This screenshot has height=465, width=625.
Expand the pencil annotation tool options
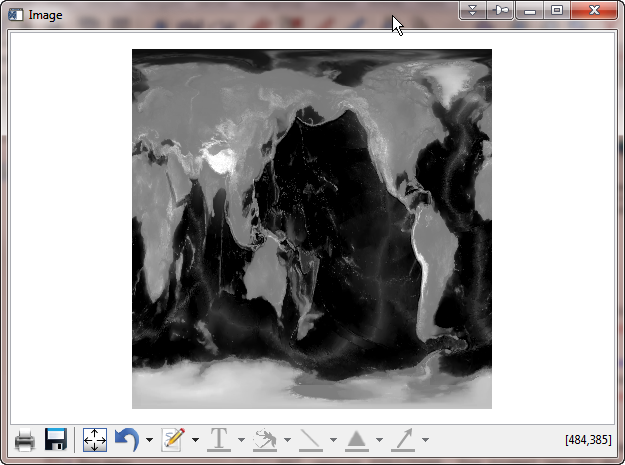tap(195, 440)
